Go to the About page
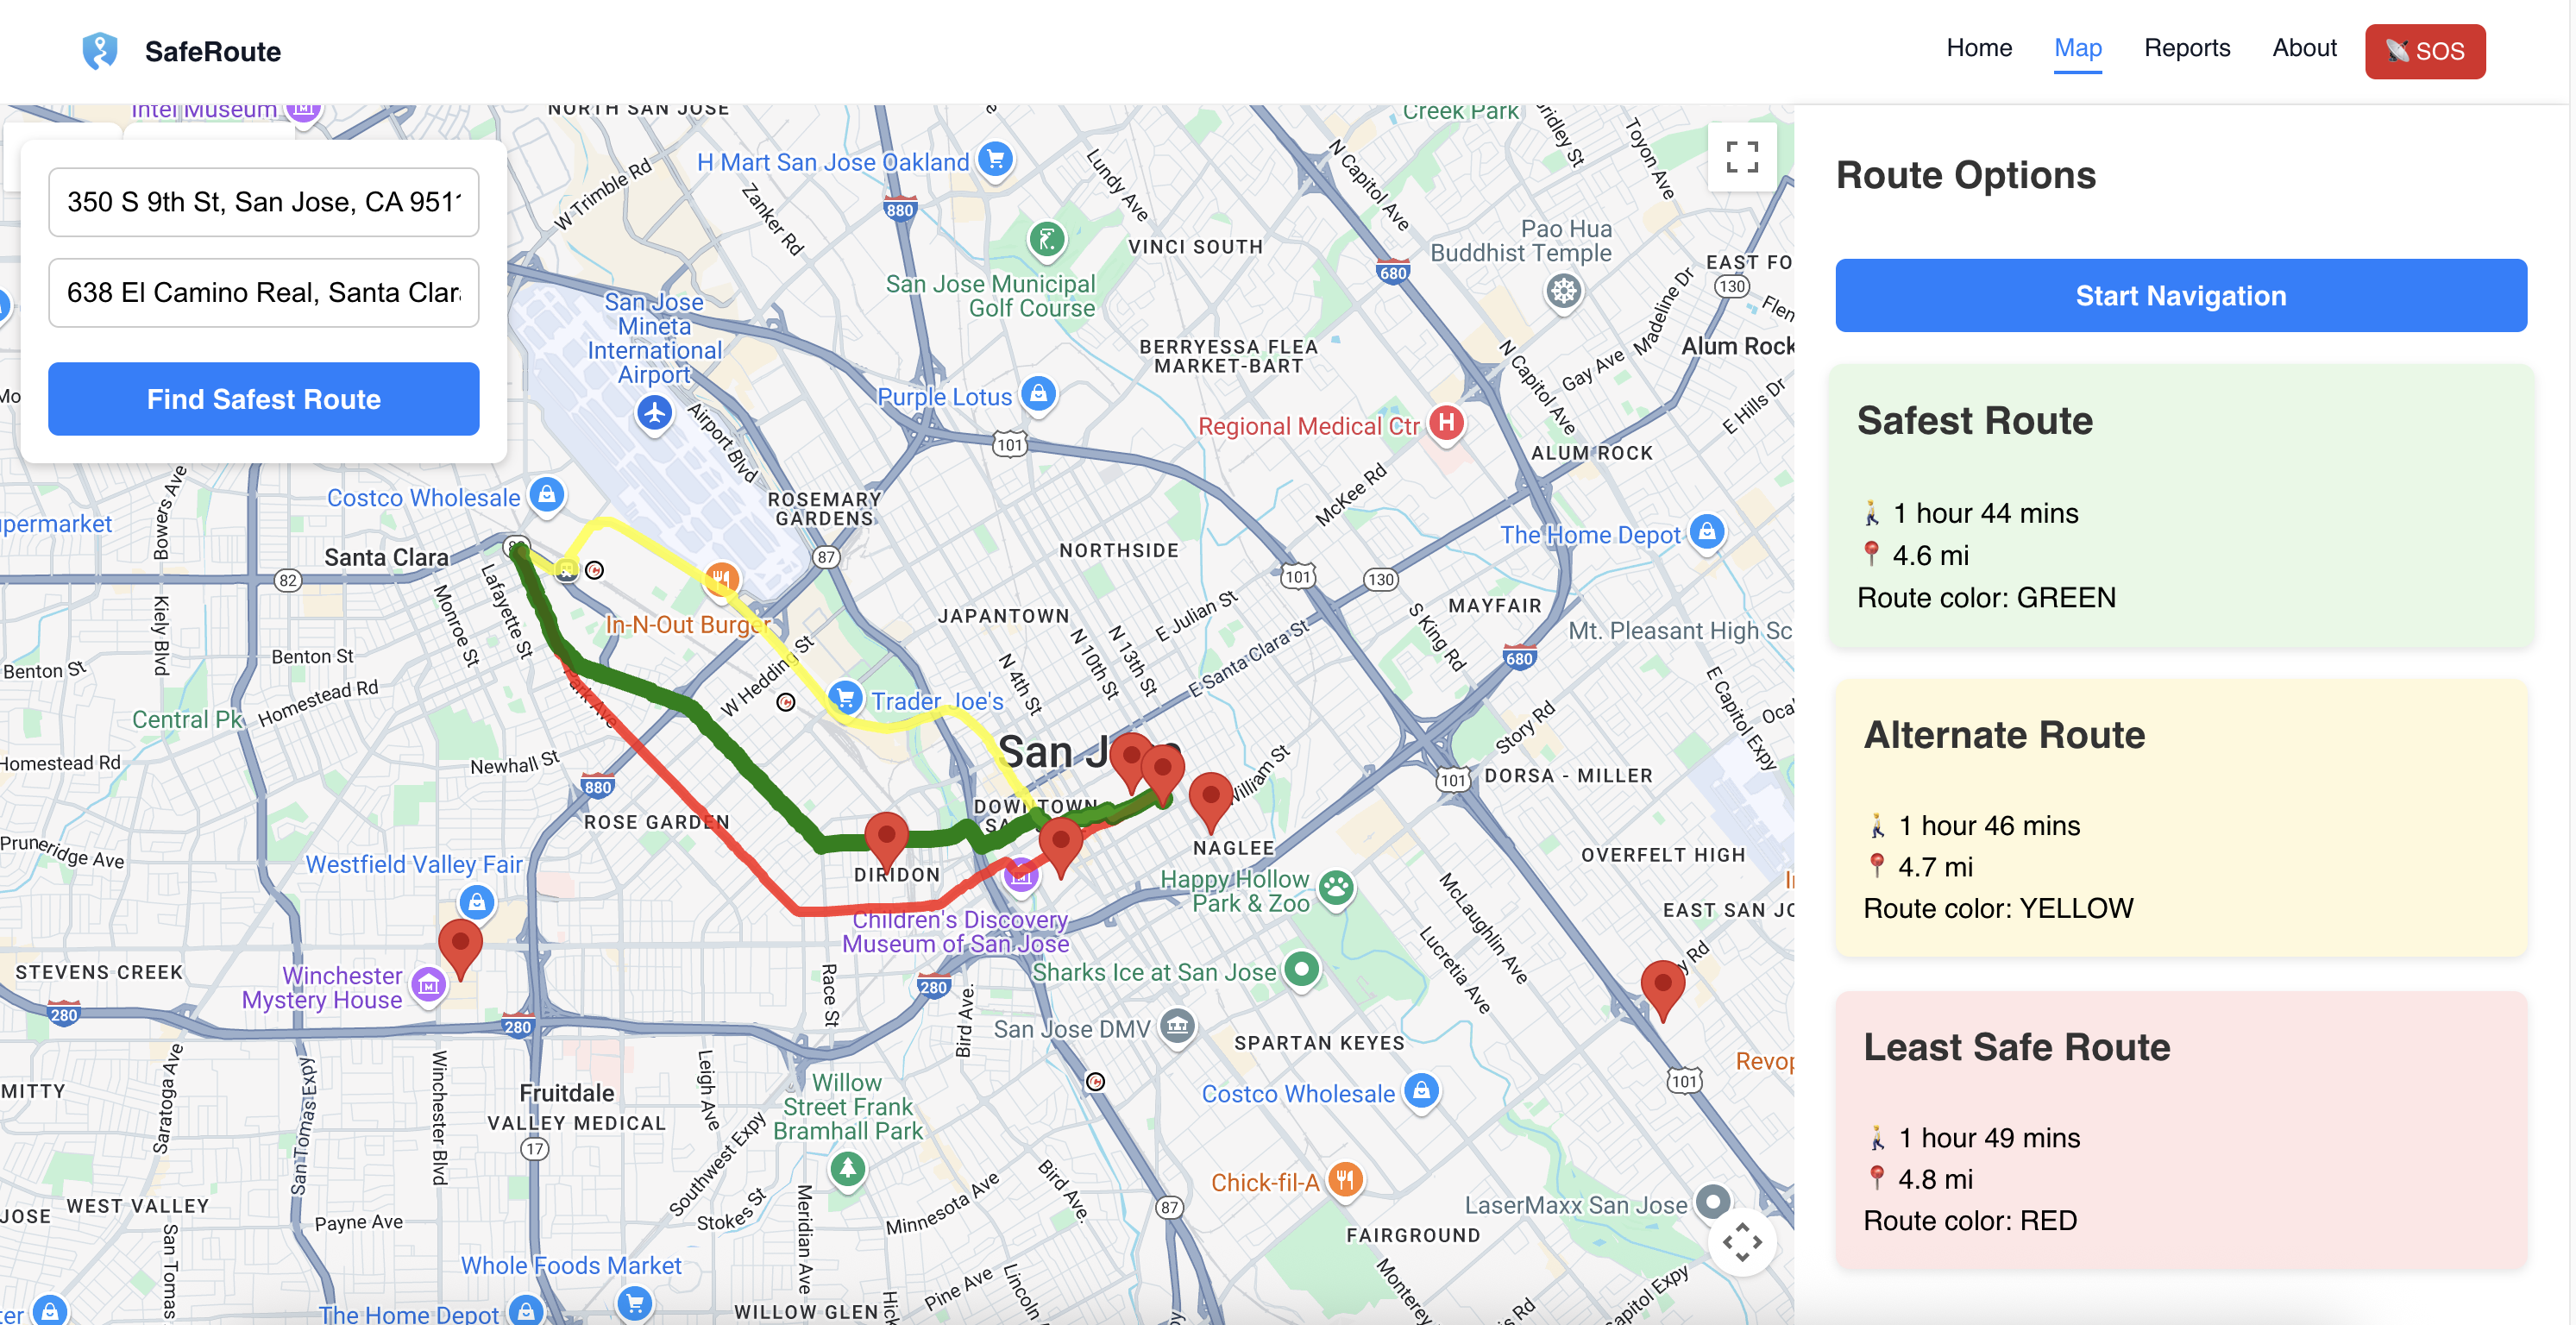Image resolution: width=2576 pixels, height=1325 pixels. [x=2304, y=48]
